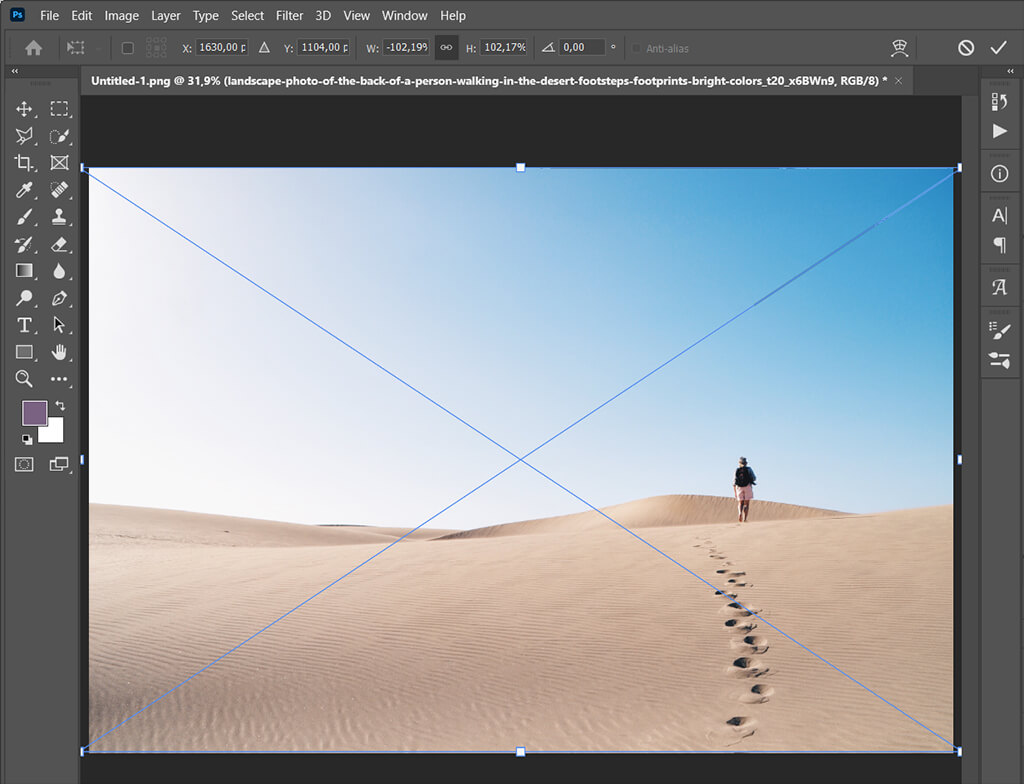The width and height of the screenshot is (1024, 784).
Task: Select the Eyedropper tool
Action: coord(25,190)
